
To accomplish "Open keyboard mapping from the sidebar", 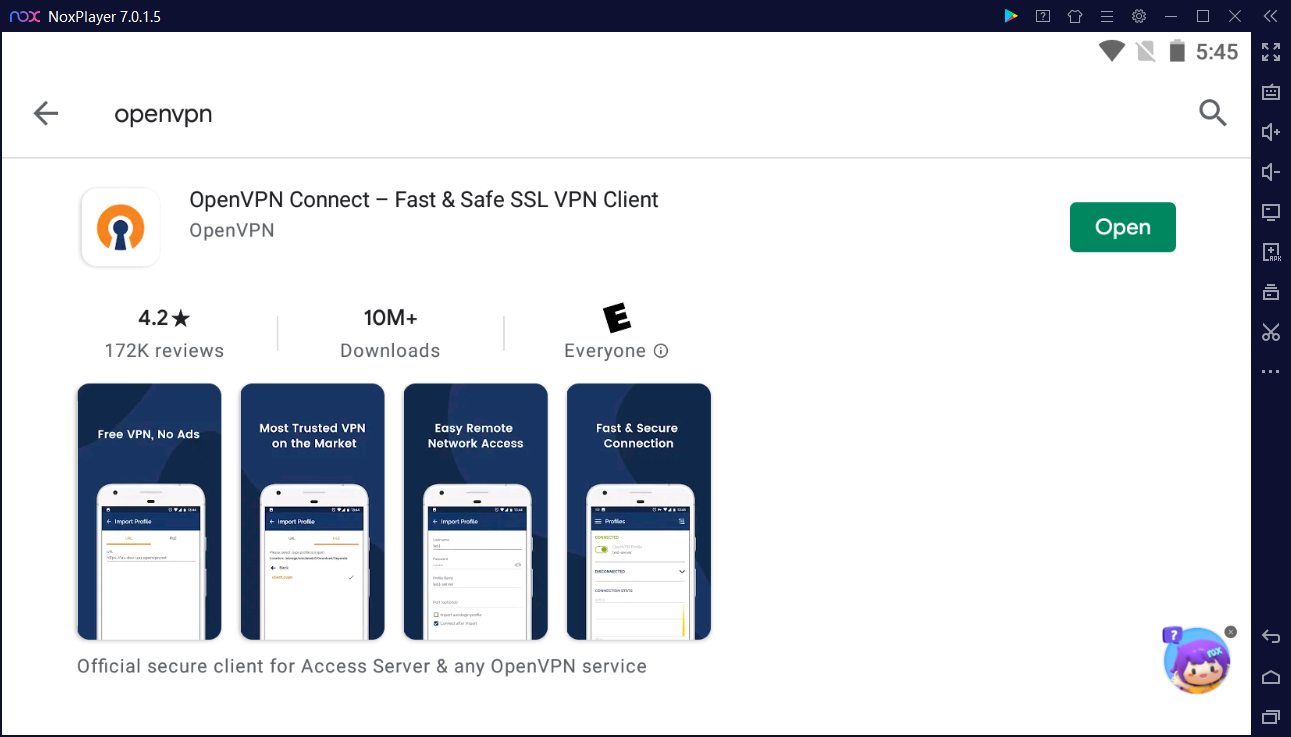I will pyautogui.click(x=1271, y=92).
